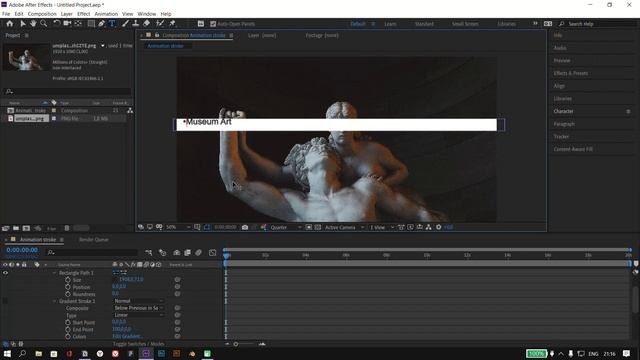Select the Pan Behind anchor point tool

coord(78,24)
